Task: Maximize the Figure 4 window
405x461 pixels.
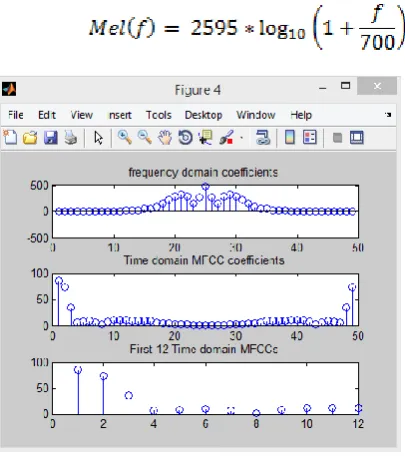Action: (x=345, y=86)
